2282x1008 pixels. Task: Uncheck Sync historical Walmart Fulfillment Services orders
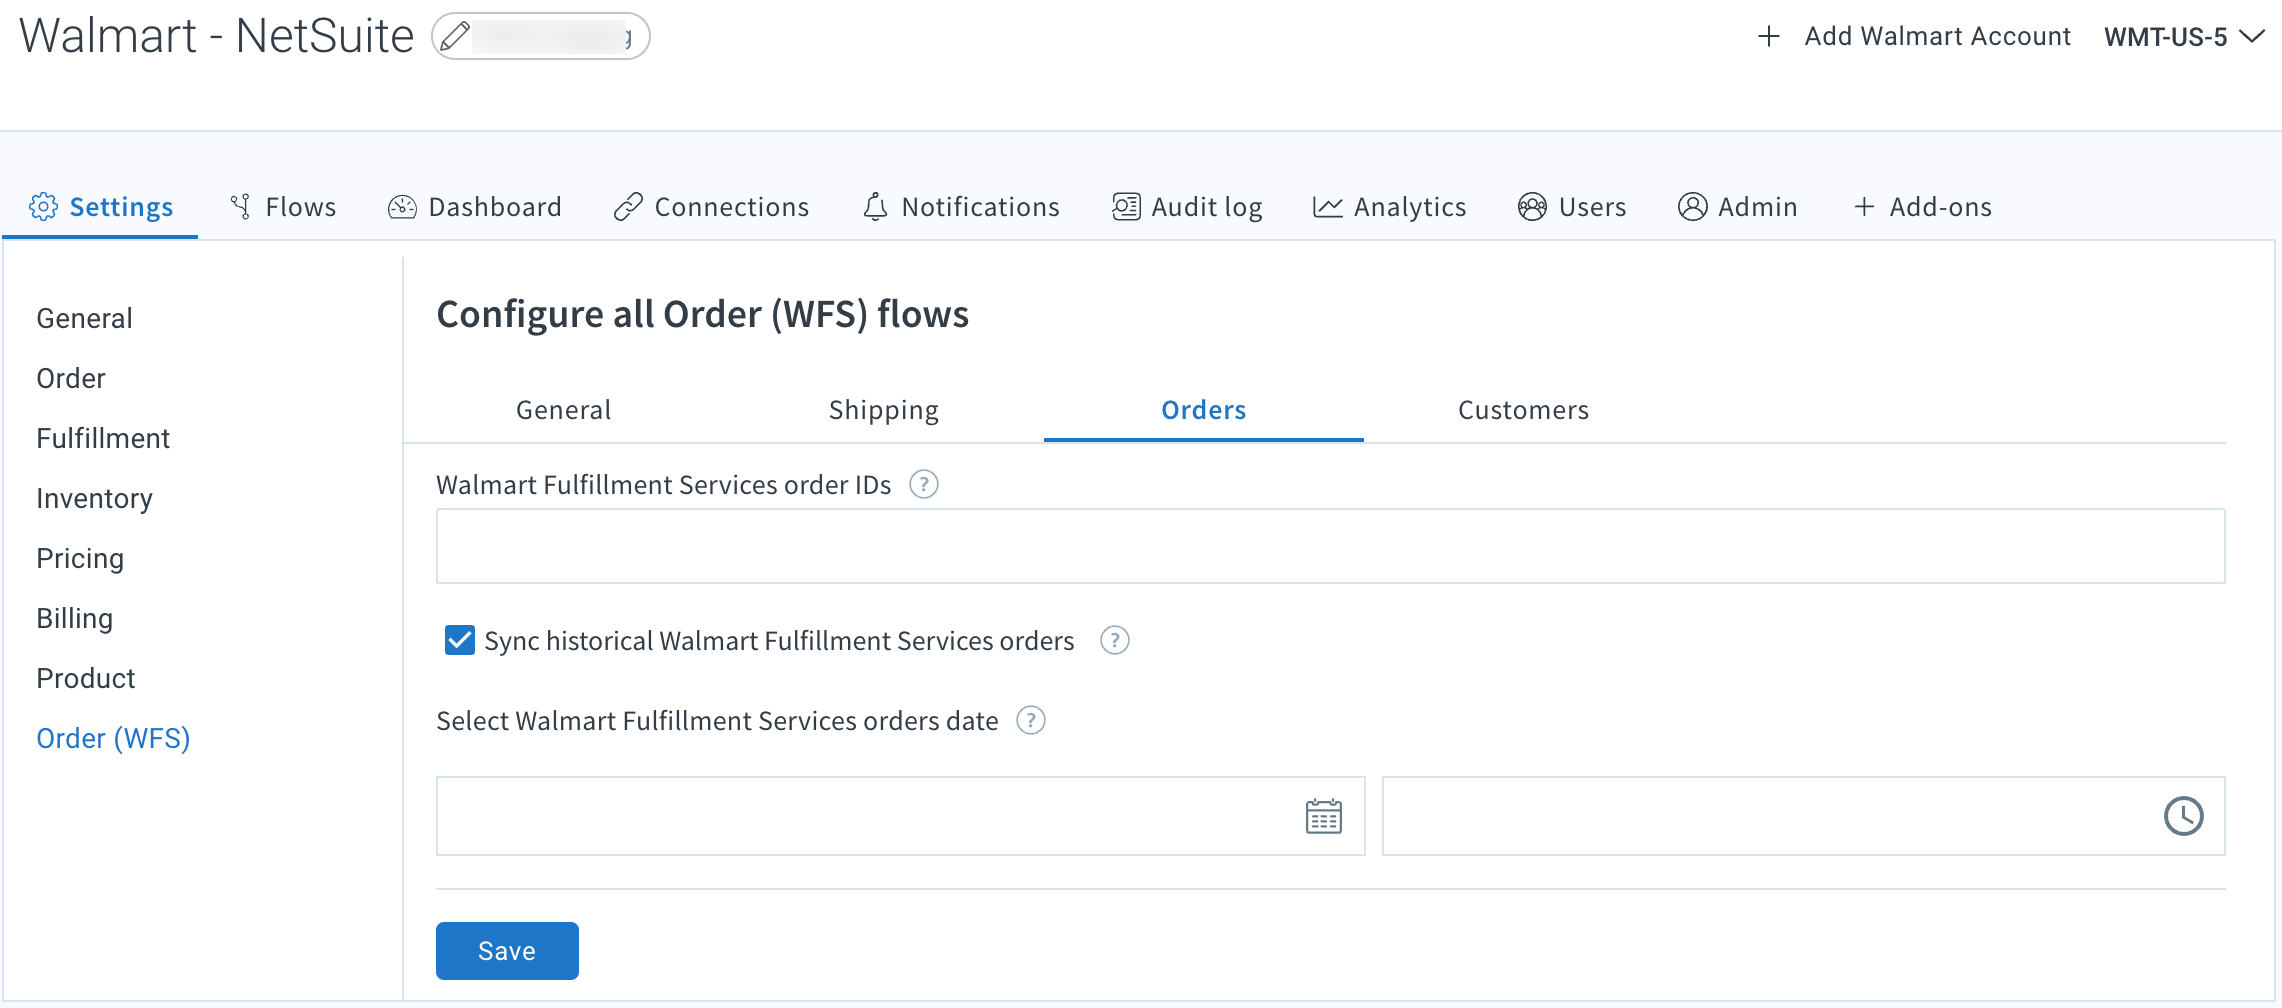tap(460, 640)
